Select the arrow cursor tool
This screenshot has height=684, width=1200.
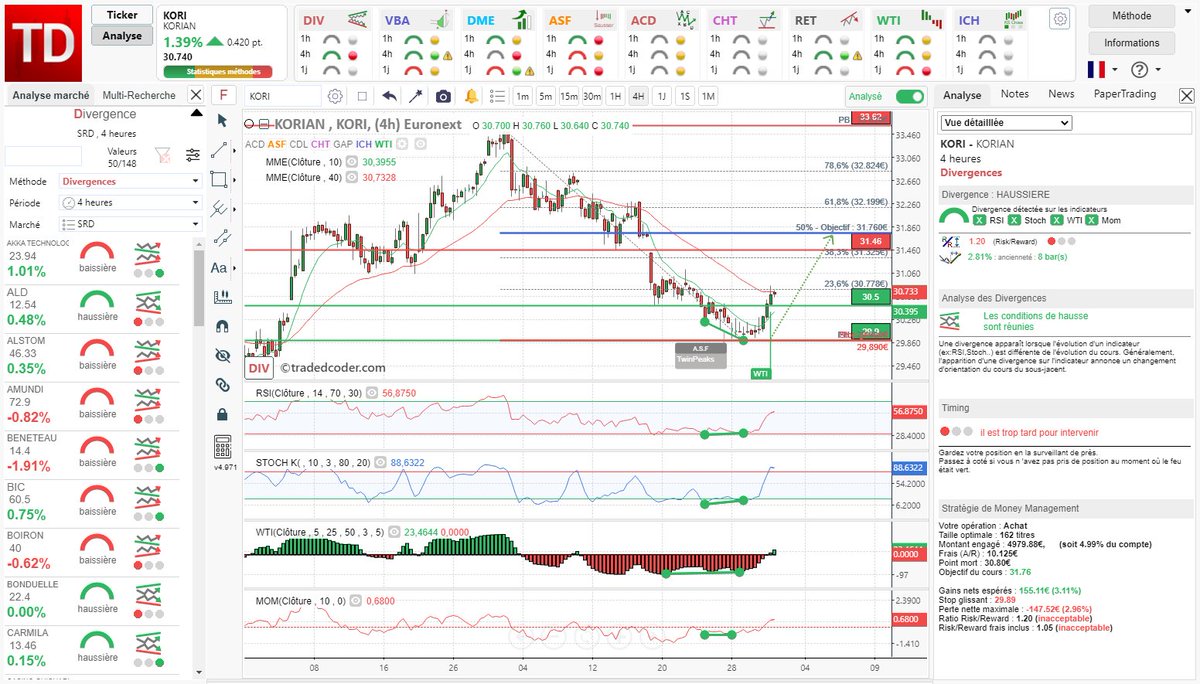(x=221, y=122)
